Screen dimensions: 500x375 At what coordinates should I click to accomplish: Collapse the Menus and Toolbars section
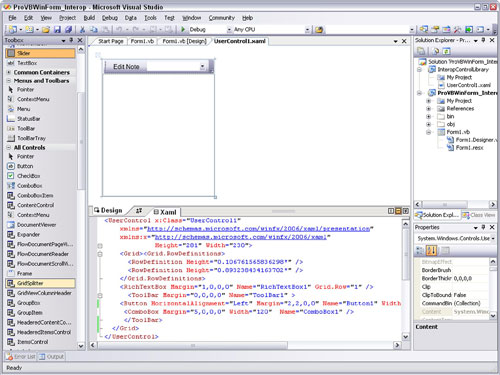(x=9, y=81)
